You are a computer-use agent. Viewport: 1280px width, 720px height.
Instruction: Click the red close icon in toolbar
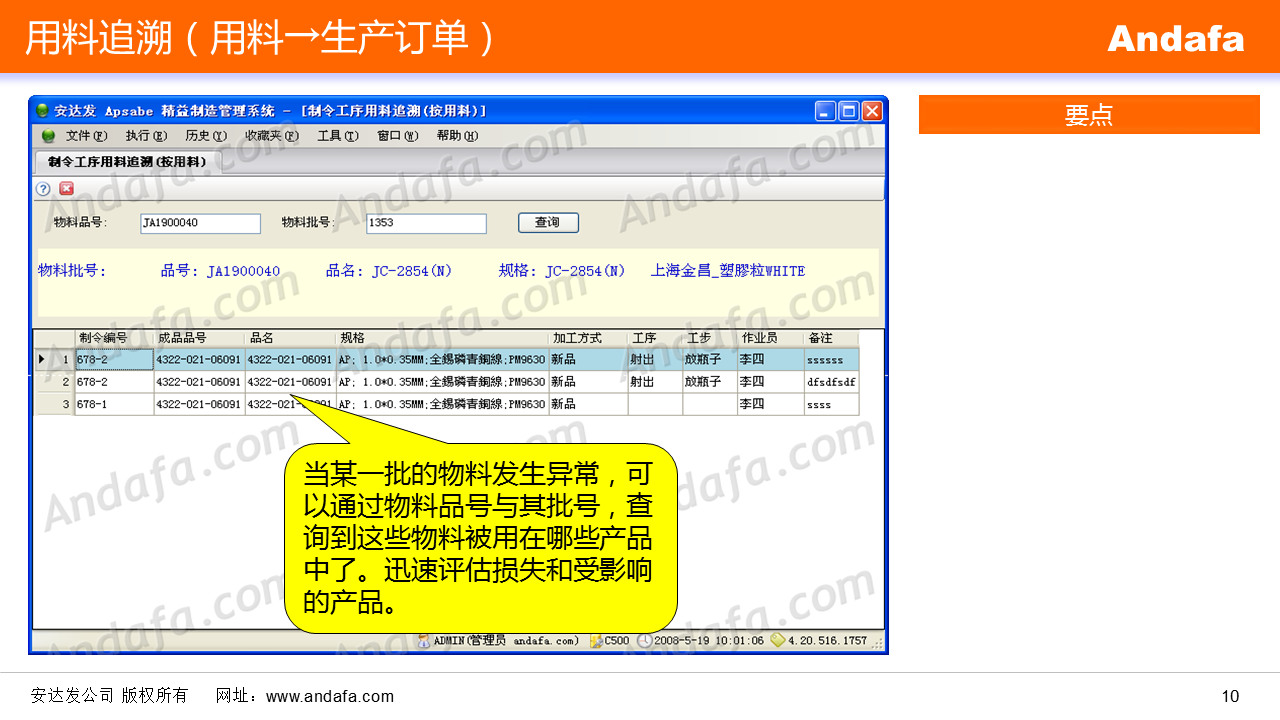[x=66, y=188]
